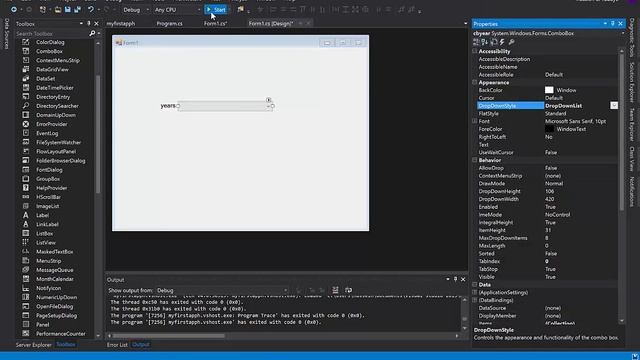Select the Enabled property row
The image size is (640, 360).
(547, 207)
